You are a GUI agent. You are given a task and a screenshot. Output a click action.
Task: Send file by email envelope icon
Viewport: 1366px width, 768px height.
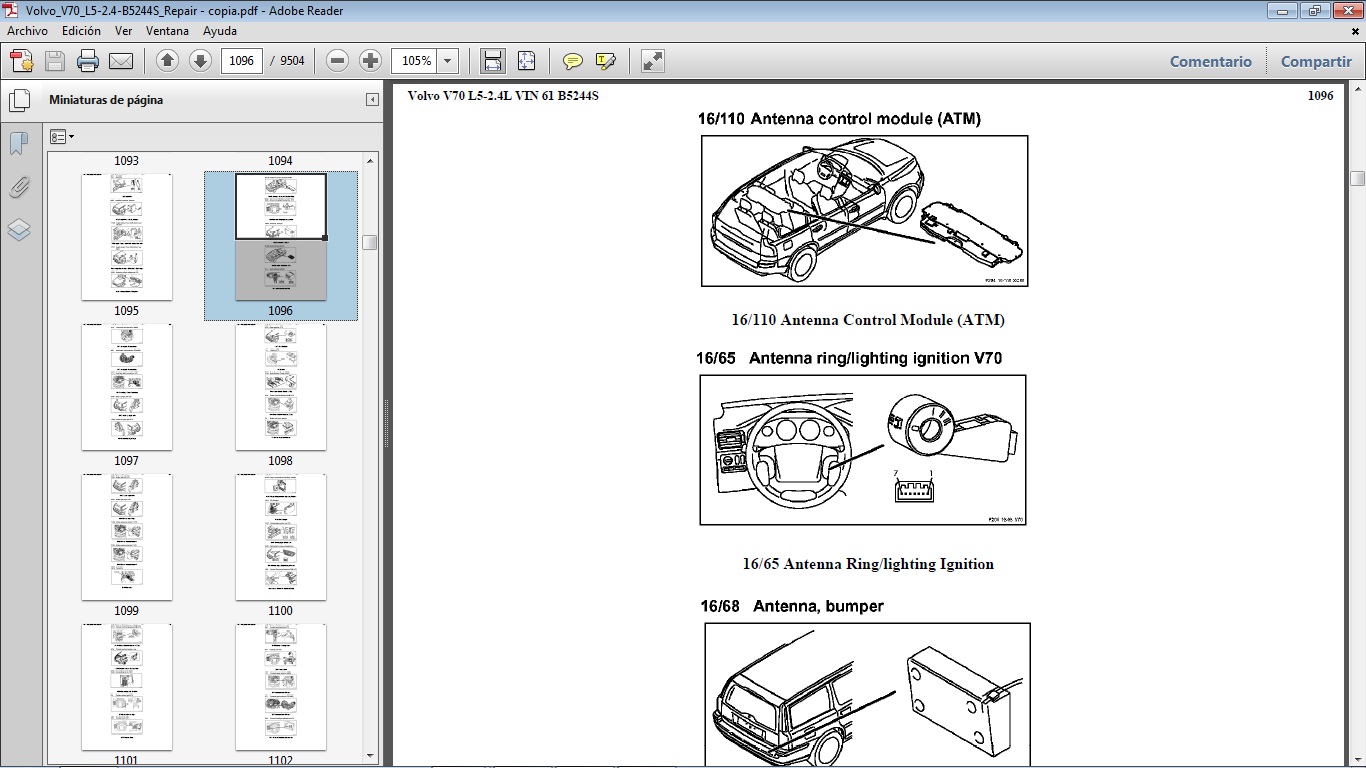click(121, 61)
